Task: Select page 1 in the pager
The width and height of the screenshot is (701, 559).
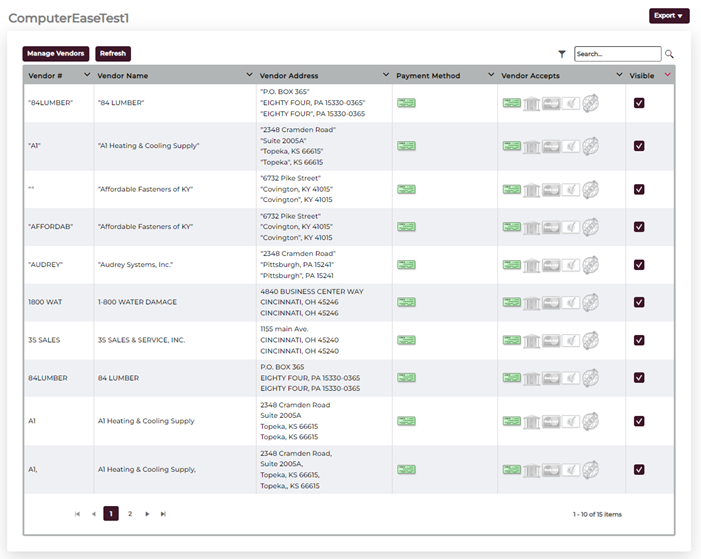Action: click(x=111, y=514)
